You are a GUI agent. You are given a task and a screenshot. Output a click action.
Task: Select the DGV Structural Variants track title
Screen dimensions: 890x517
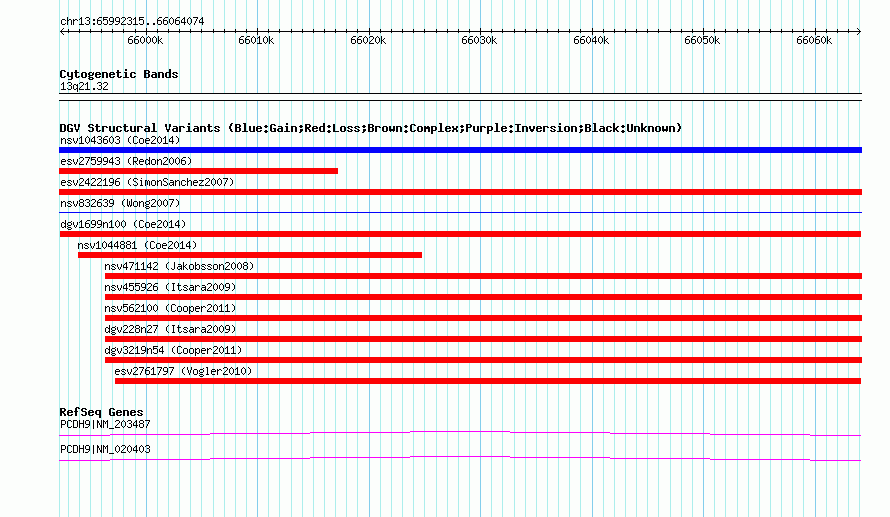tap(370, 128)
